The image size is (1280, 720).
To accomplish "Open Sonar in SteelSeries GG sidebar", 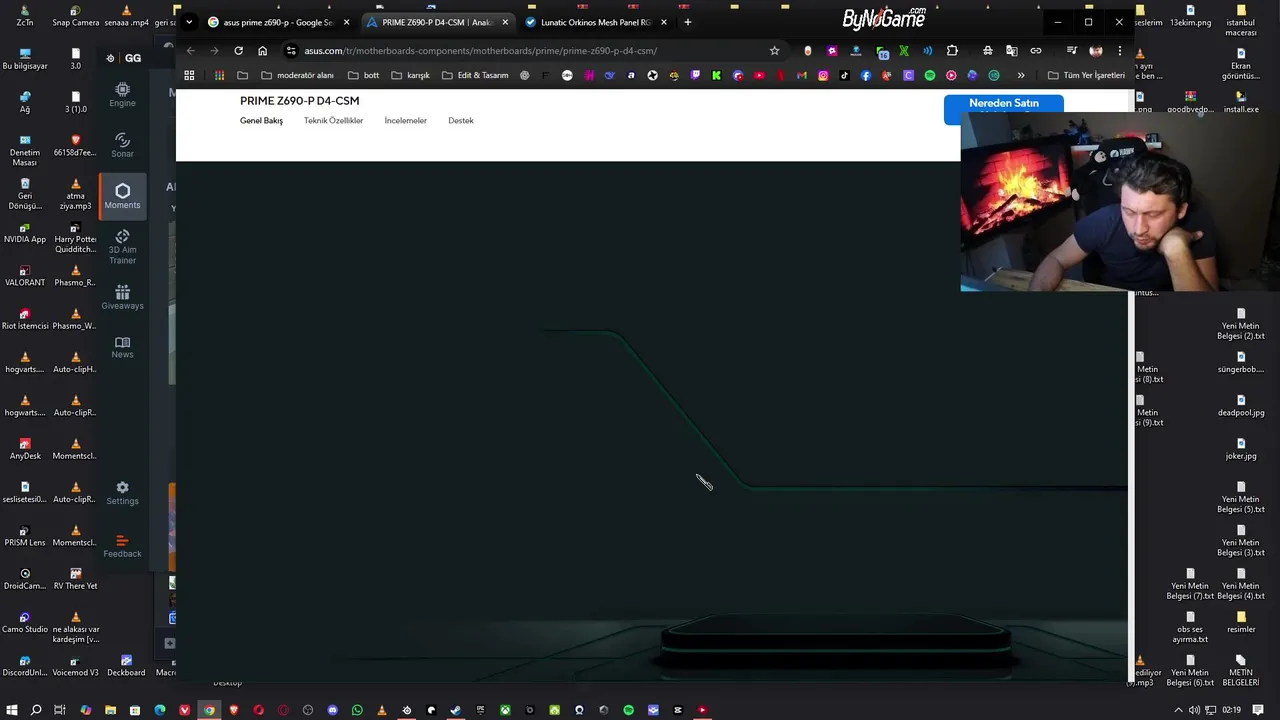I will tap(122, 145).
